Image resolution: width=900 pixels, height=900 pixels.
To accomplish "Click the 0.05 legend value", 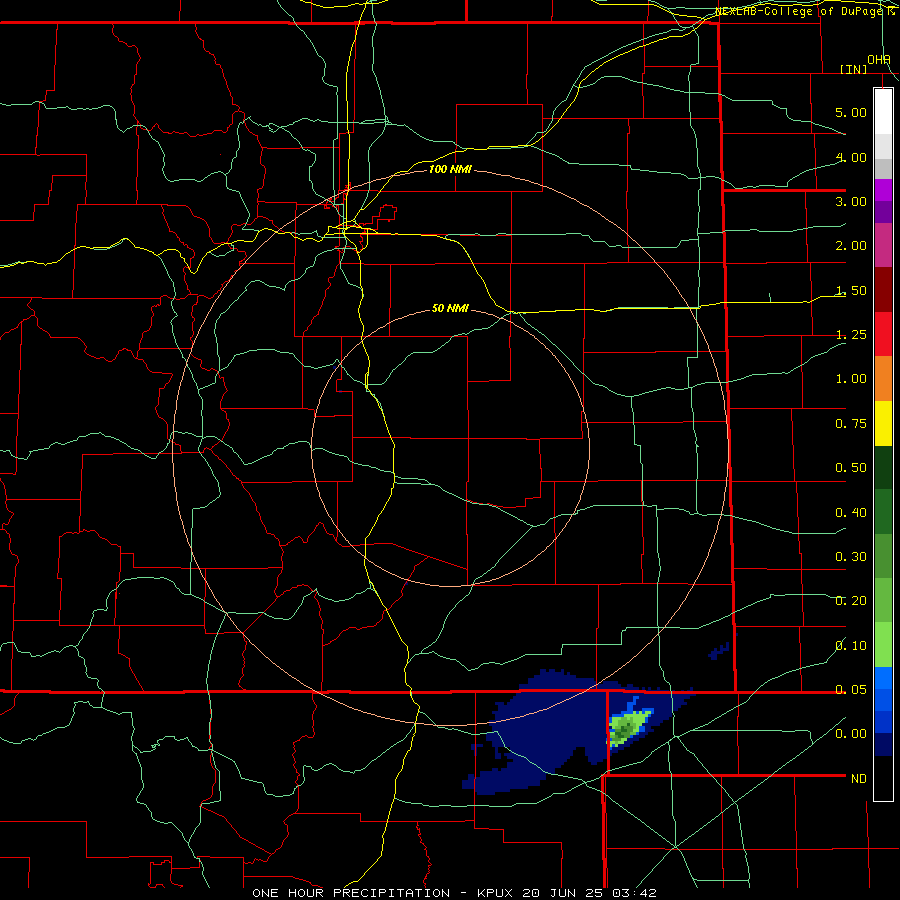I will pyautogui.click(x=851, y=689).
